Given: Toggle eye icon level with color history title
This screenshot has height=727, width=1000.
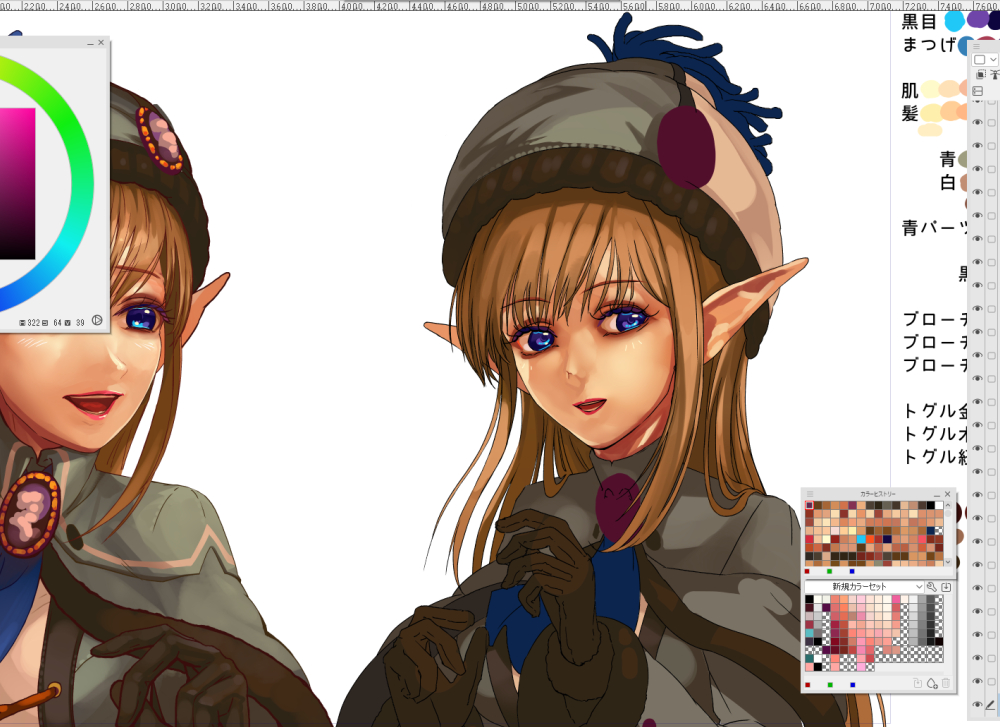Looking at the screenshot, I should [977, 495].
